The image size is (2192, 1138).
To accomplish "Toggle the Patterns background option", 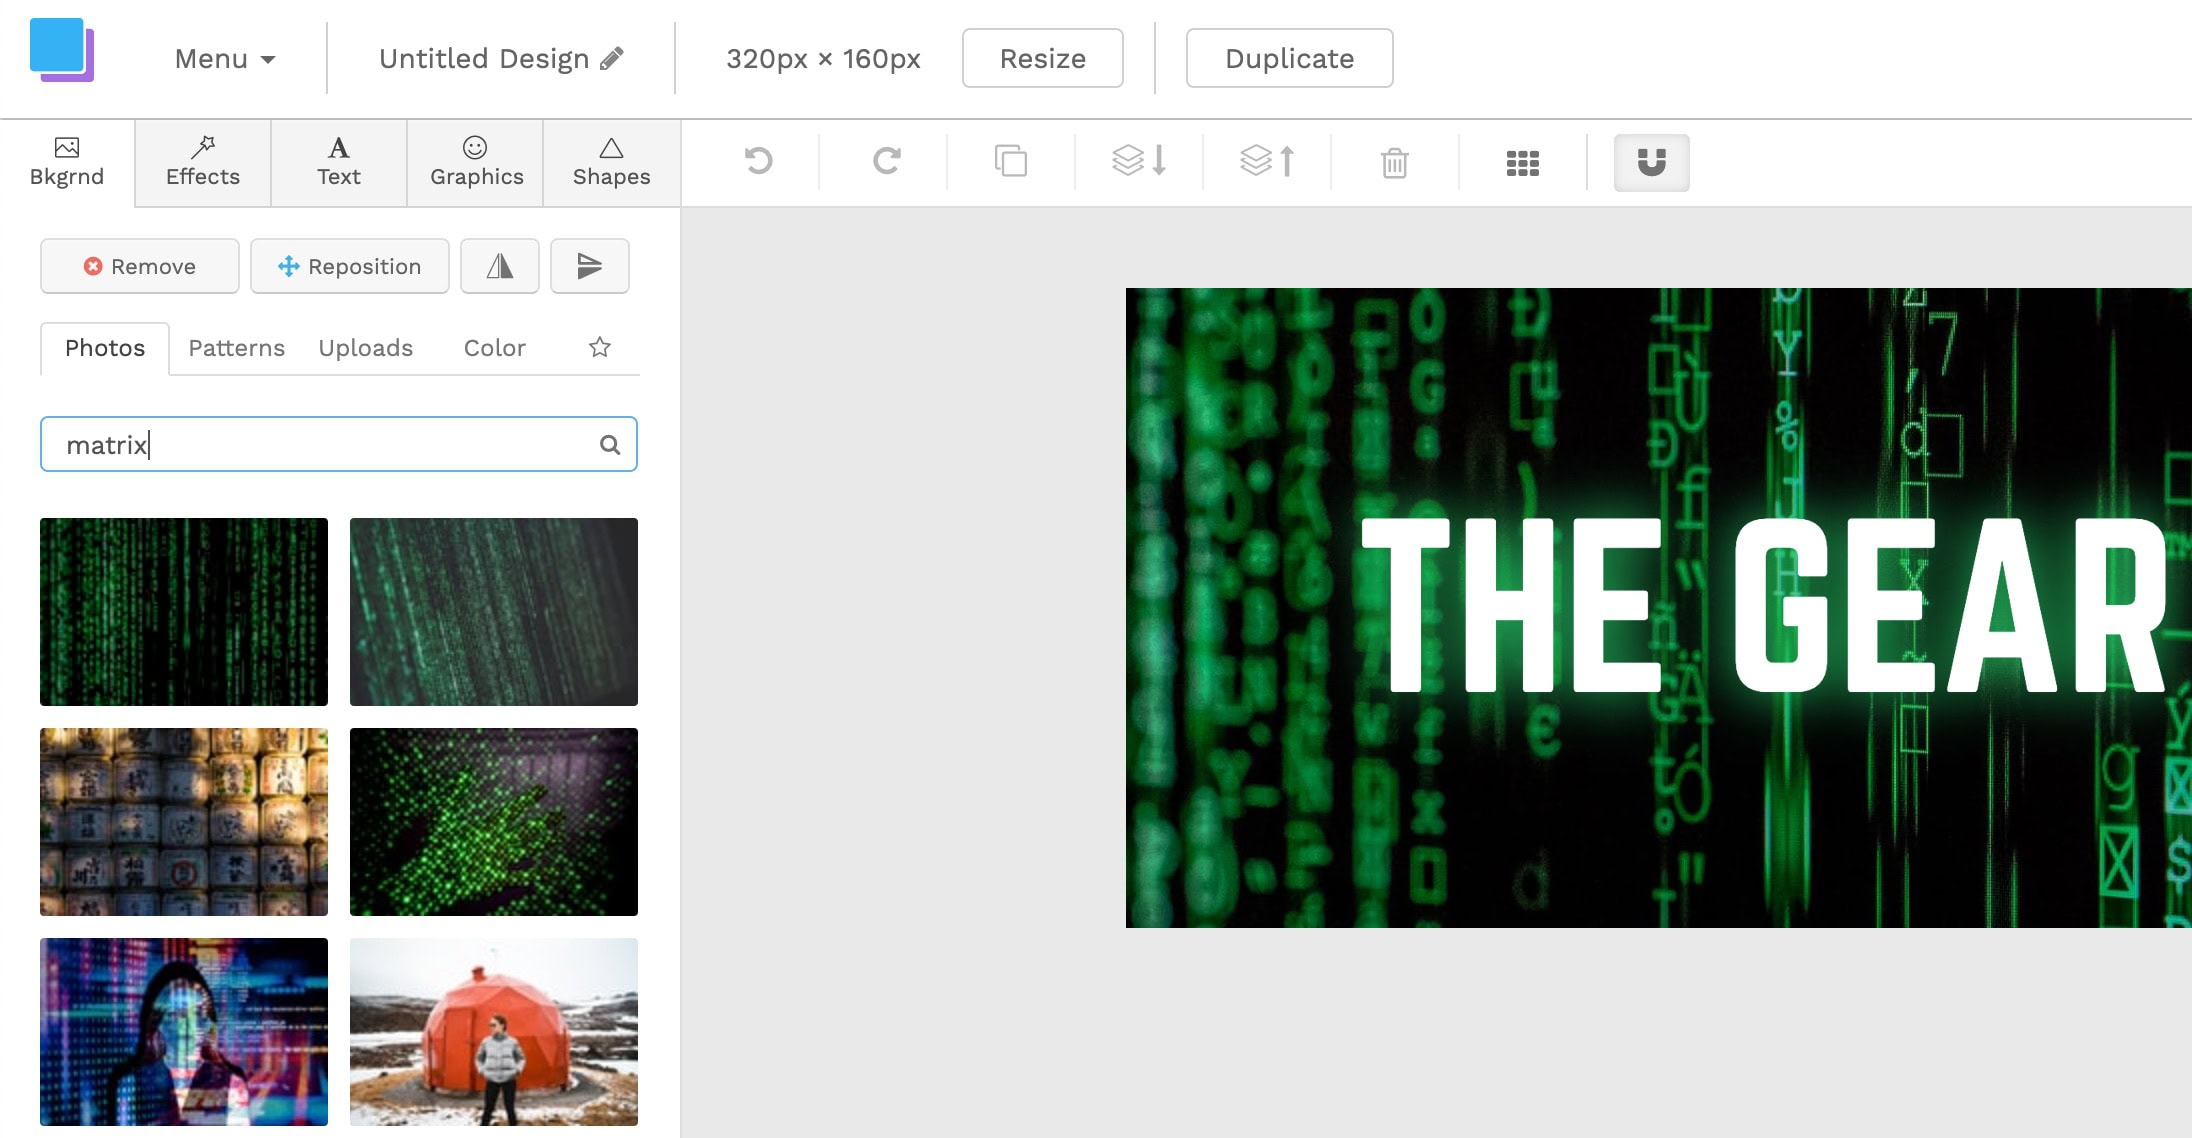I will click(236, 348).
